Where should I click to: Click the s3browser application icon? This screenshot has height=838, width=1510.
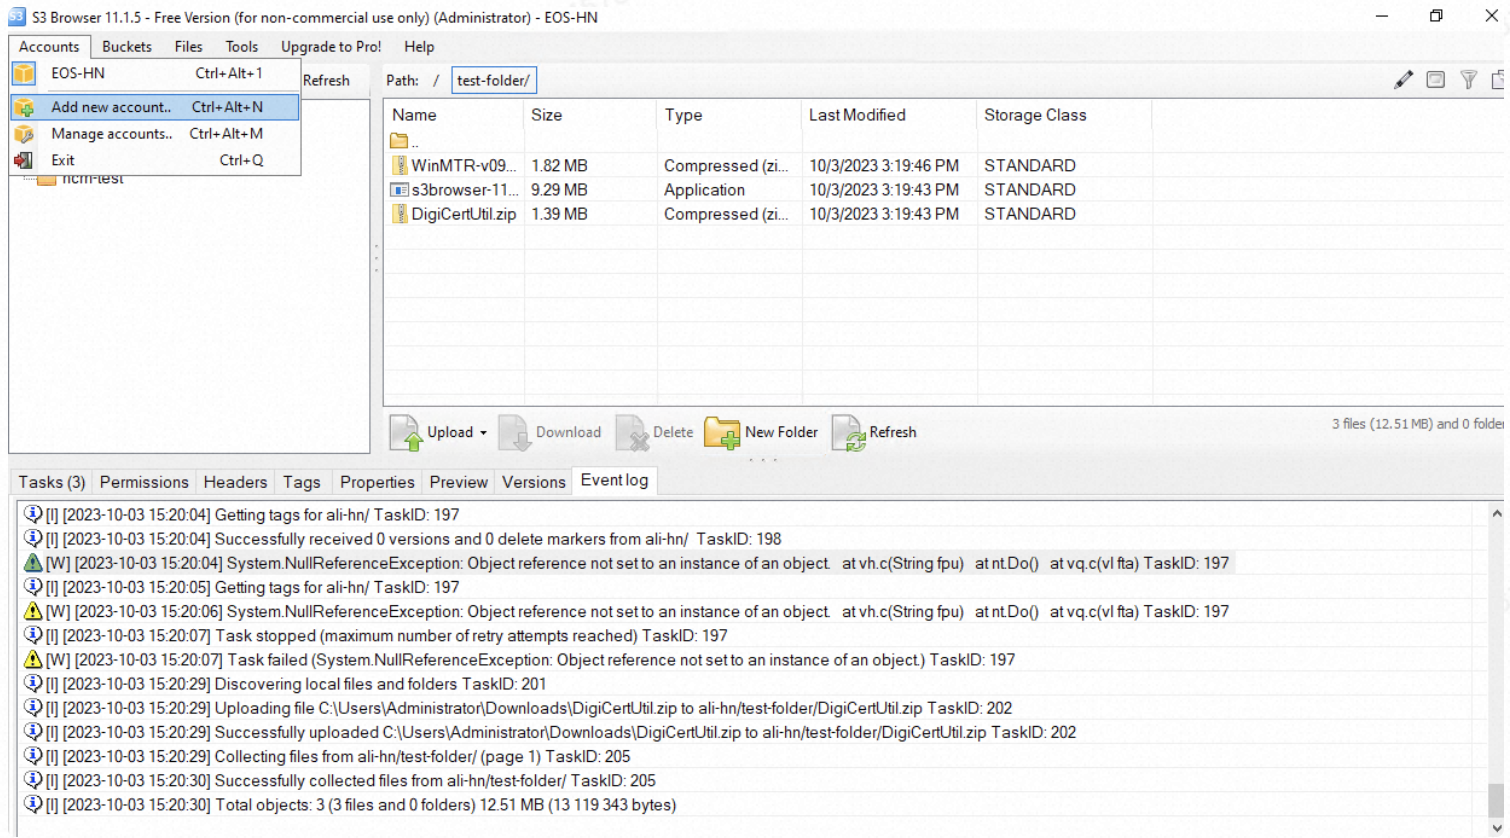tap(399, 190)
